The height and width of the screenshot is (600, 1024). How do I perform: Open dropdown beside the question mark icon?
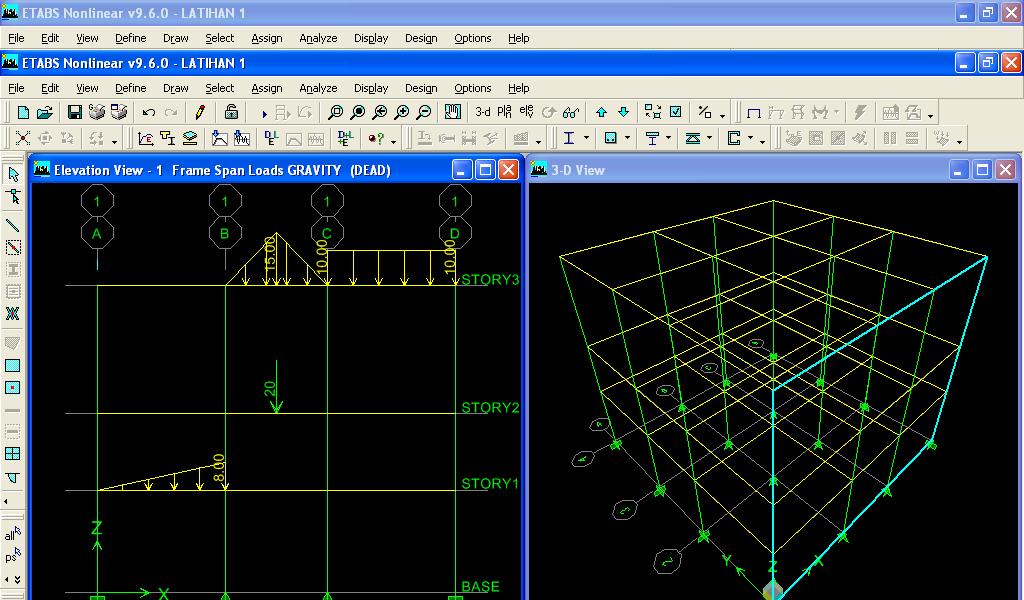point(393,140)
